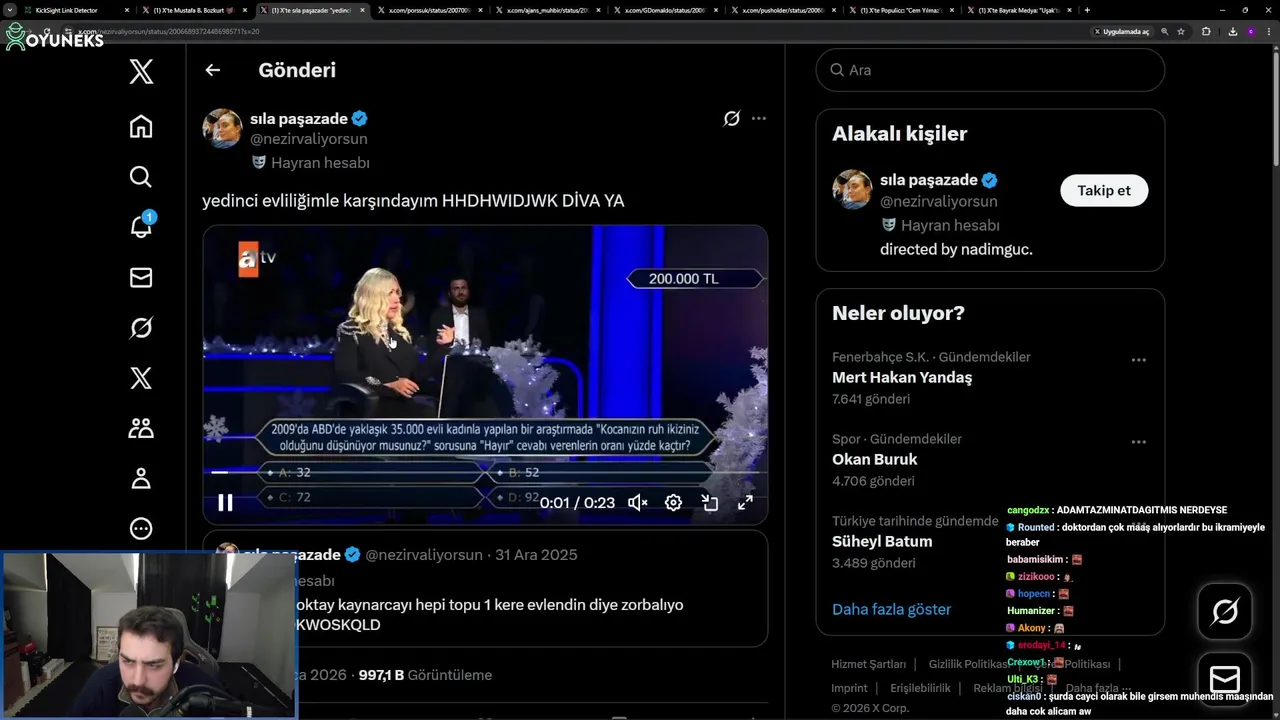Open Okan Buruk trending topic

875,460
